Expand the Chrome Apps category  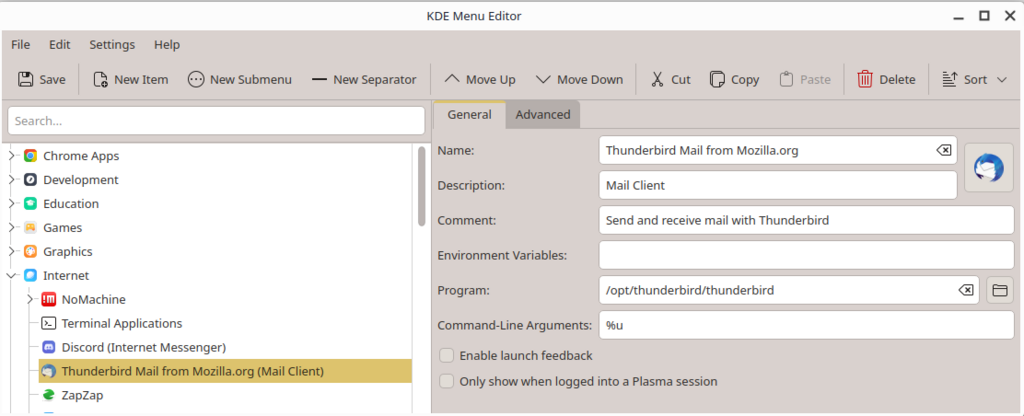(11, 156)
